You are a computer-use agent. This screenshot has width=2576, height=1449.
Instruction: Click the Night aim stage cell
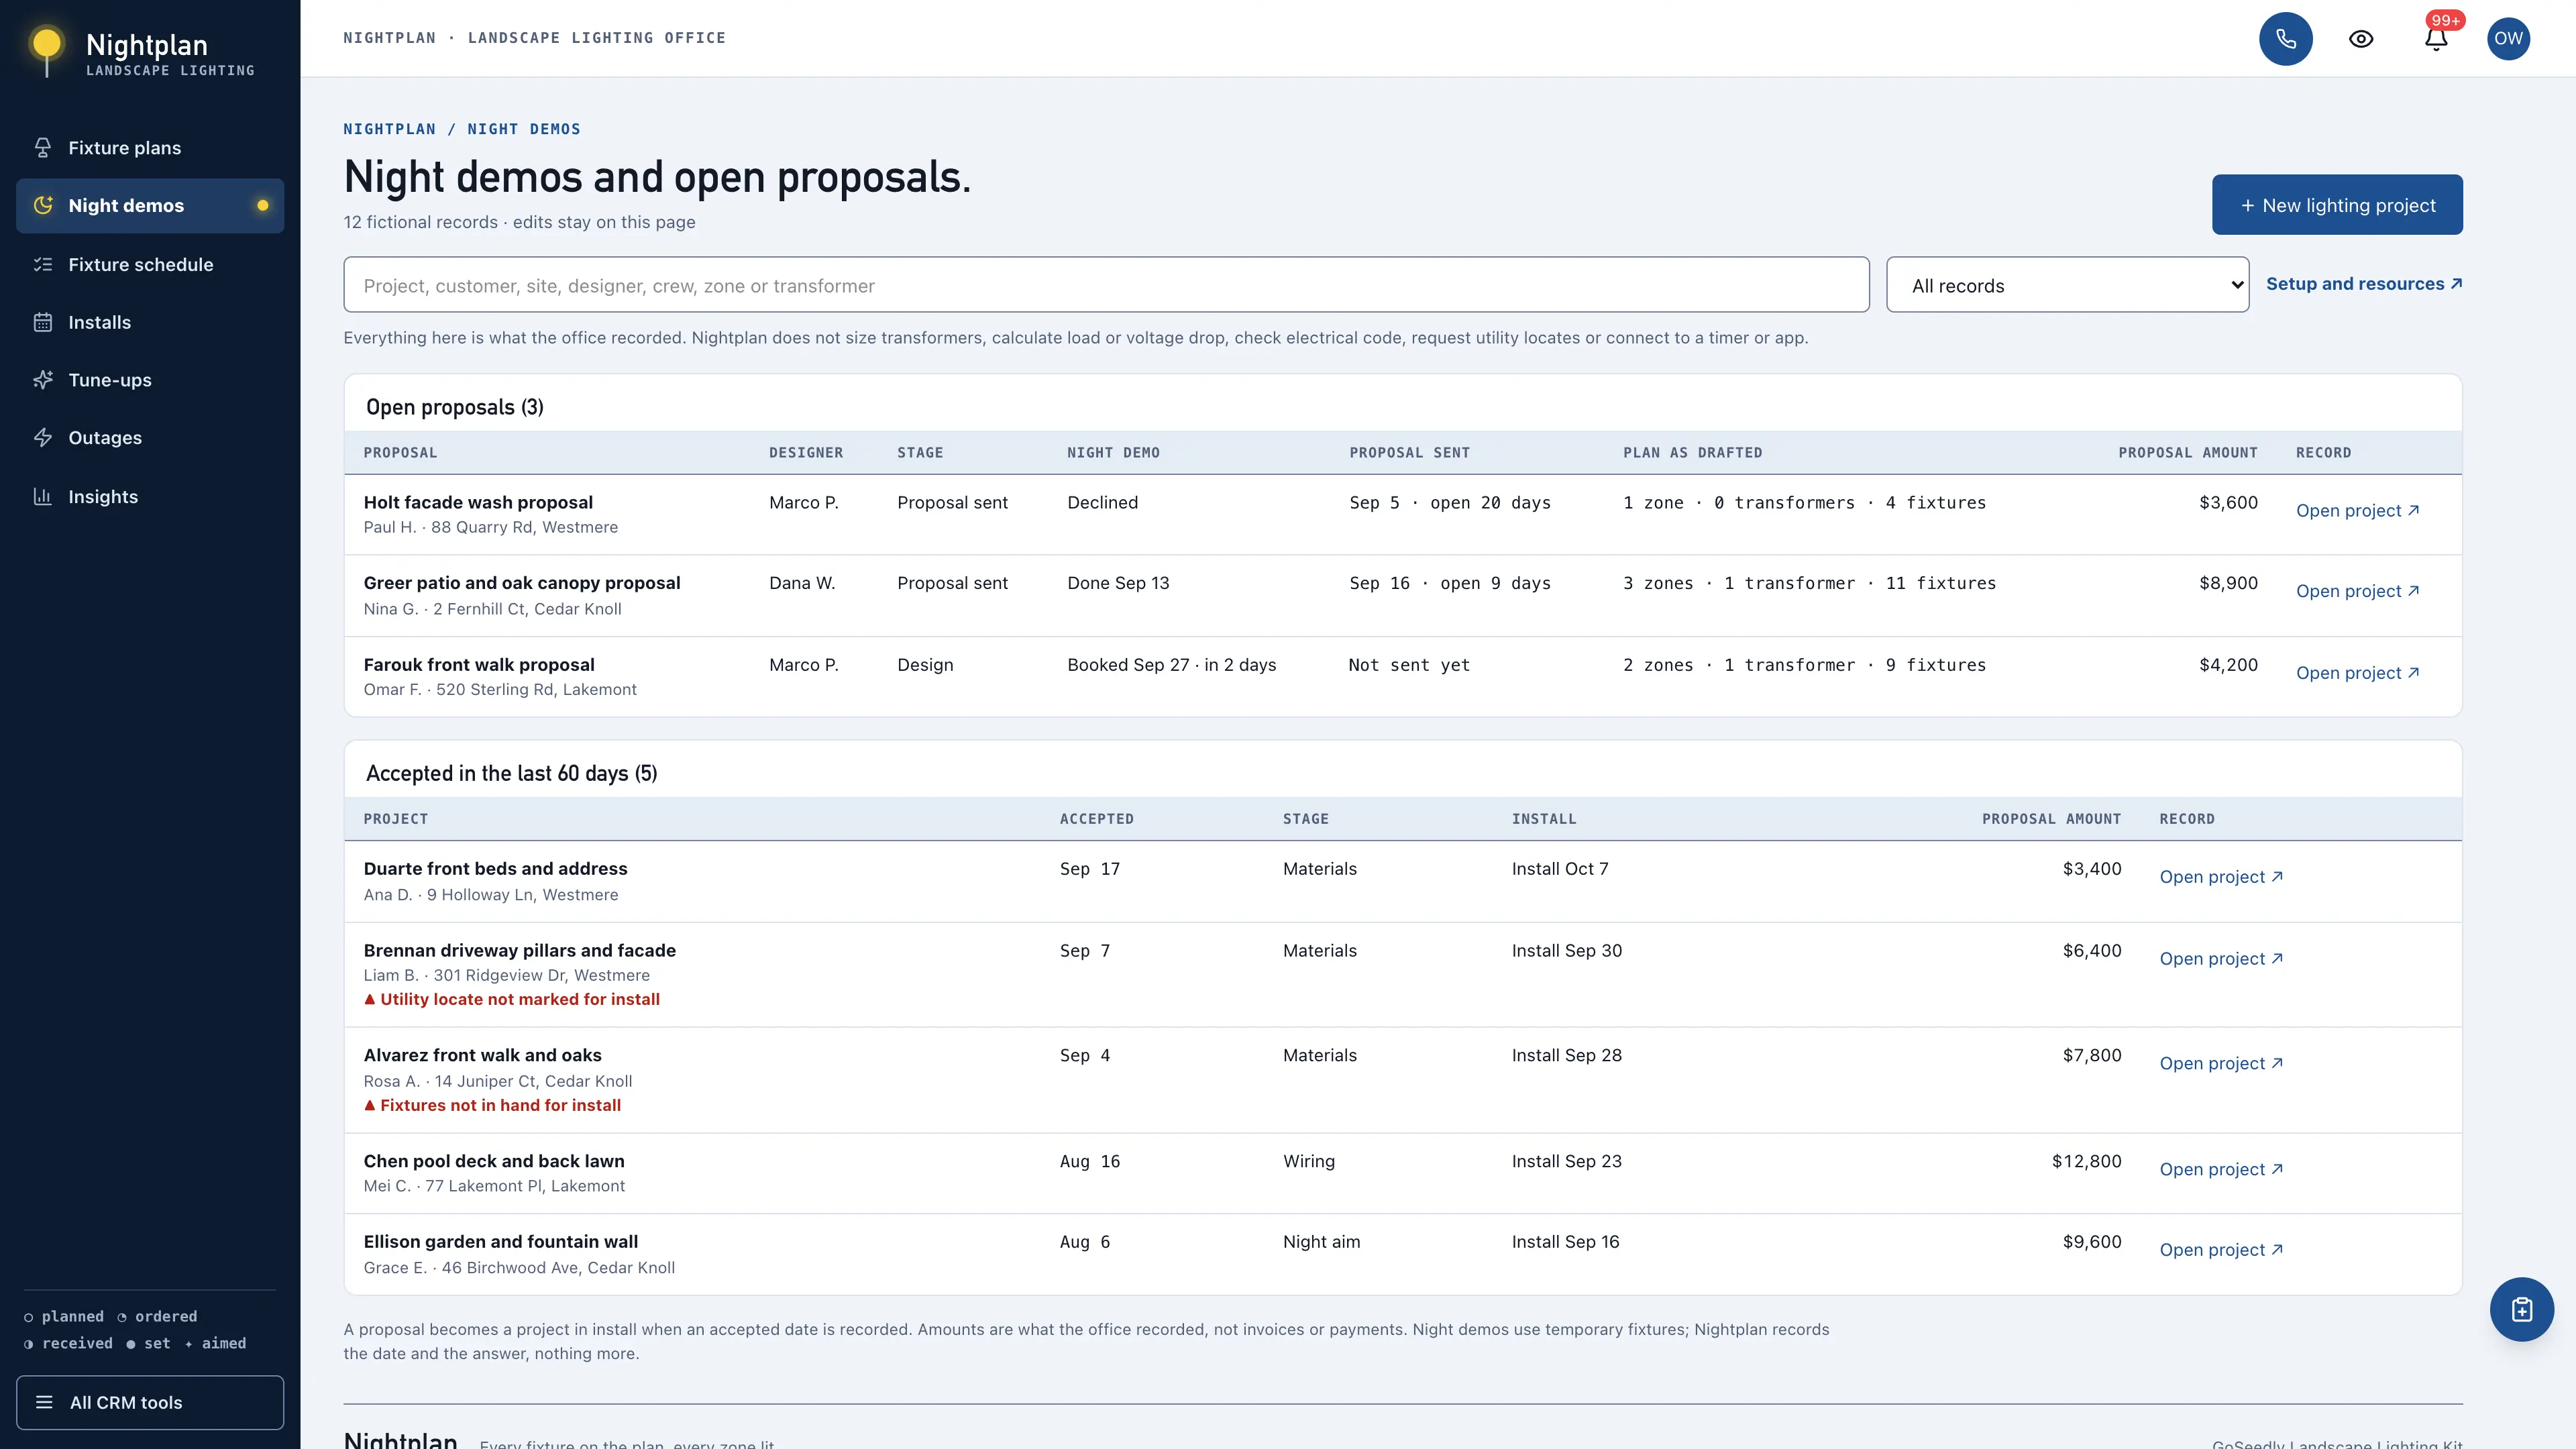click(x=1321, y=1242)
